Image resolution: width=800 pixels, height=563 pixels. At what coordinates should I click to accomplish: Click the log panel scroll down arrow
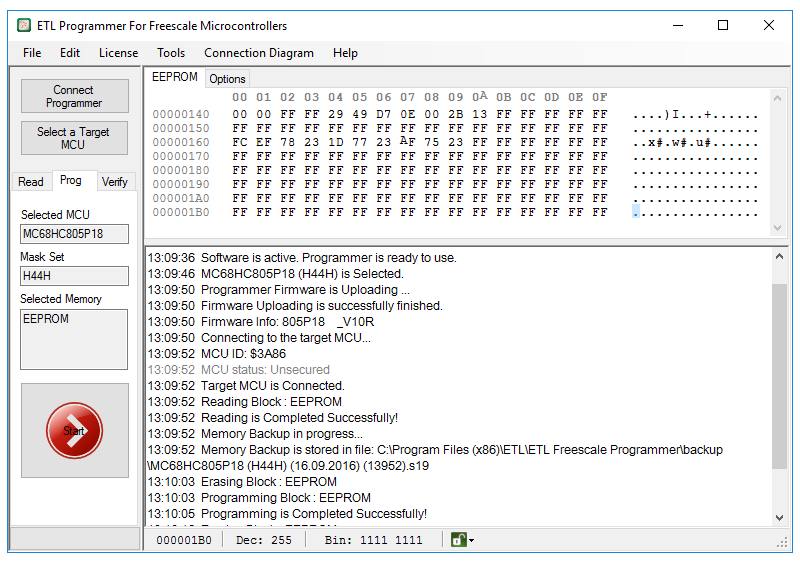click(780, 517)
